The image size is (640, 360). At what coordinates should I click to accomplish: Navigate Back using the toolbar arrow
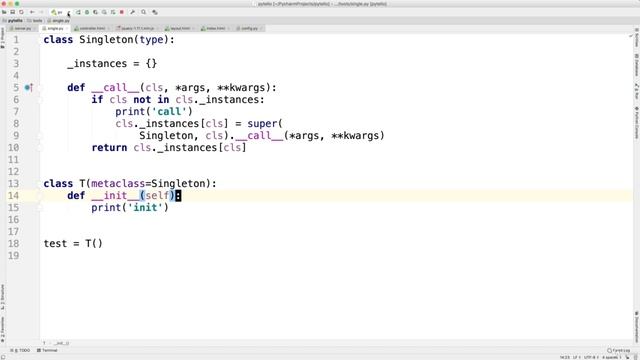(32, 12)
